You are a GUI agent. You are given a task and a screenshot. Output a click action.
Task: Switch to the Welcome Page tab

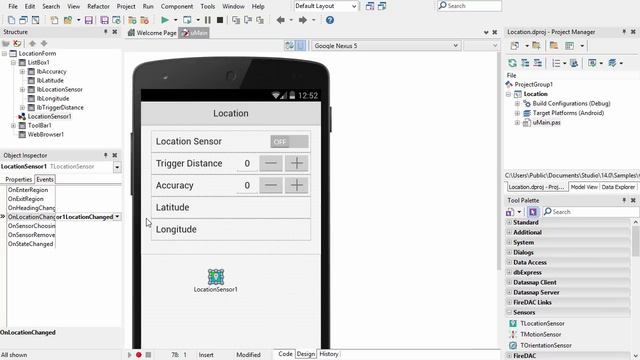tap(152, 33)
